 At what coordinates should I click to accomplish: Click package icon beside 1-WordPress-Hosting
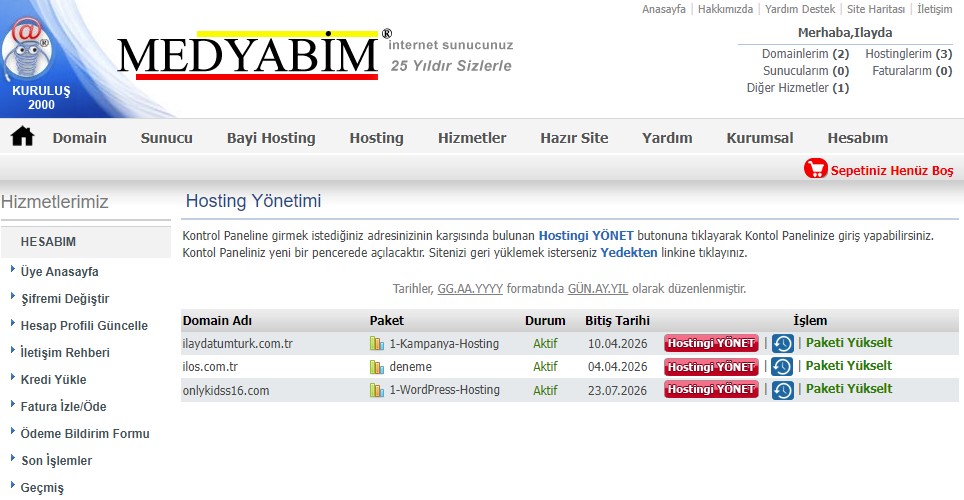tap(377, 390)
